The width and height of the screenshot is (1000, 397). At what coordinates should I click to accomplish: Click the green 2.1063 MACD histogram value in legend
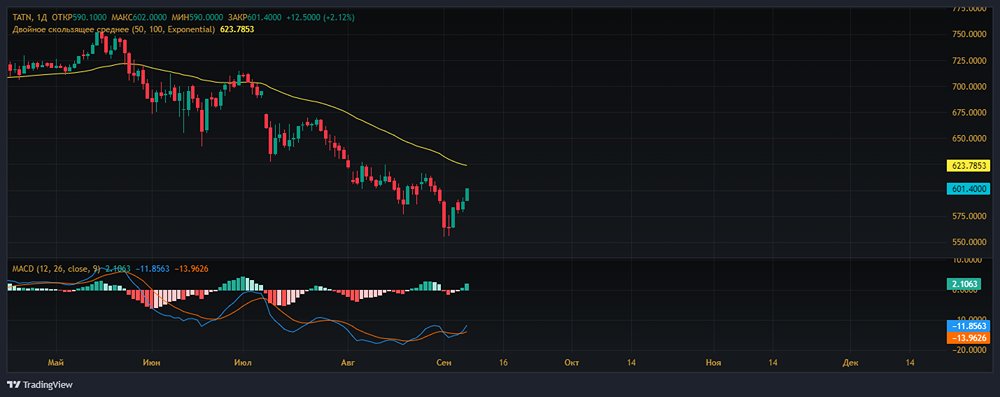pos(117,269)
